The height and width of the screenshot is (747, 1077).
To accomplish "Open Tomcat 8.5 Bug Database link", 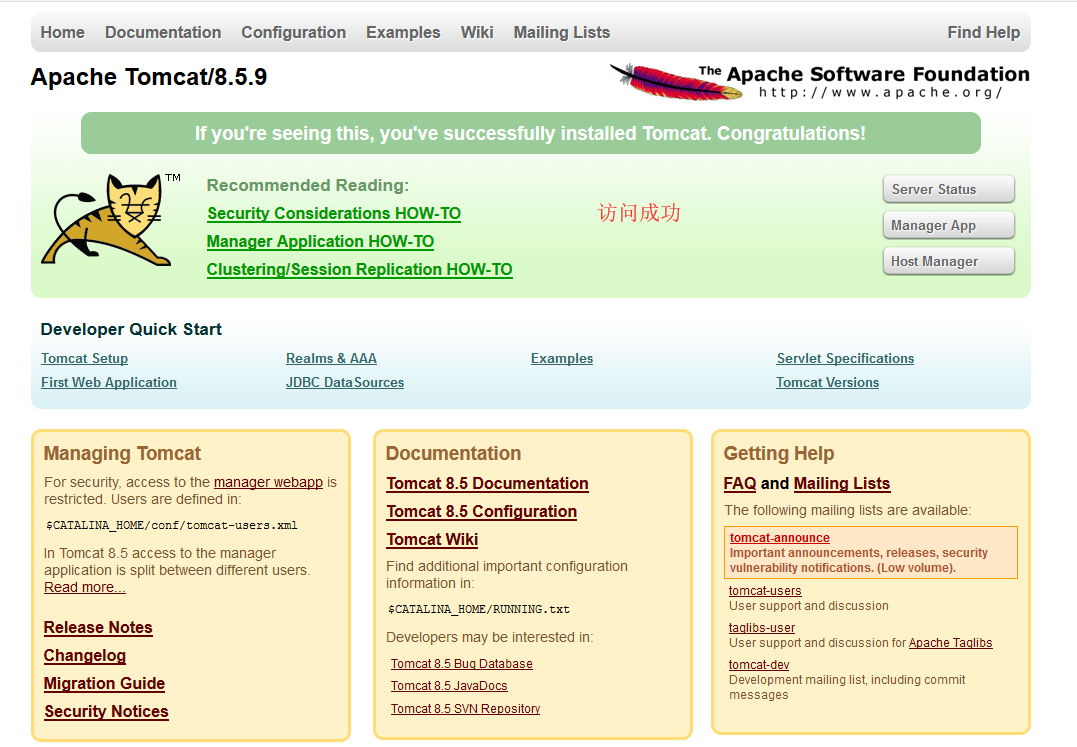I will point(462,664).
